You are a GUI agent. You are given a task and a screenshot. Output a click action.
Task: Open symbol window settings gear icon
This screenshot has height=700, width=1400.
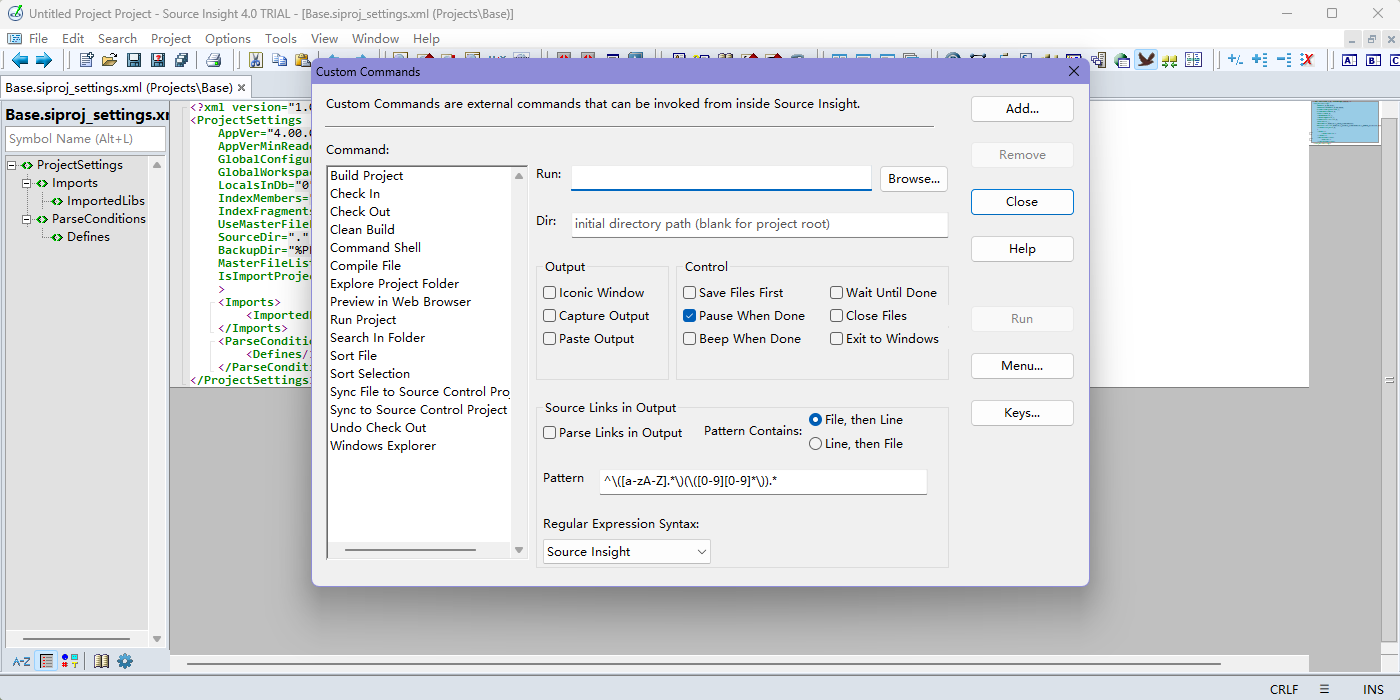[125, 661]
